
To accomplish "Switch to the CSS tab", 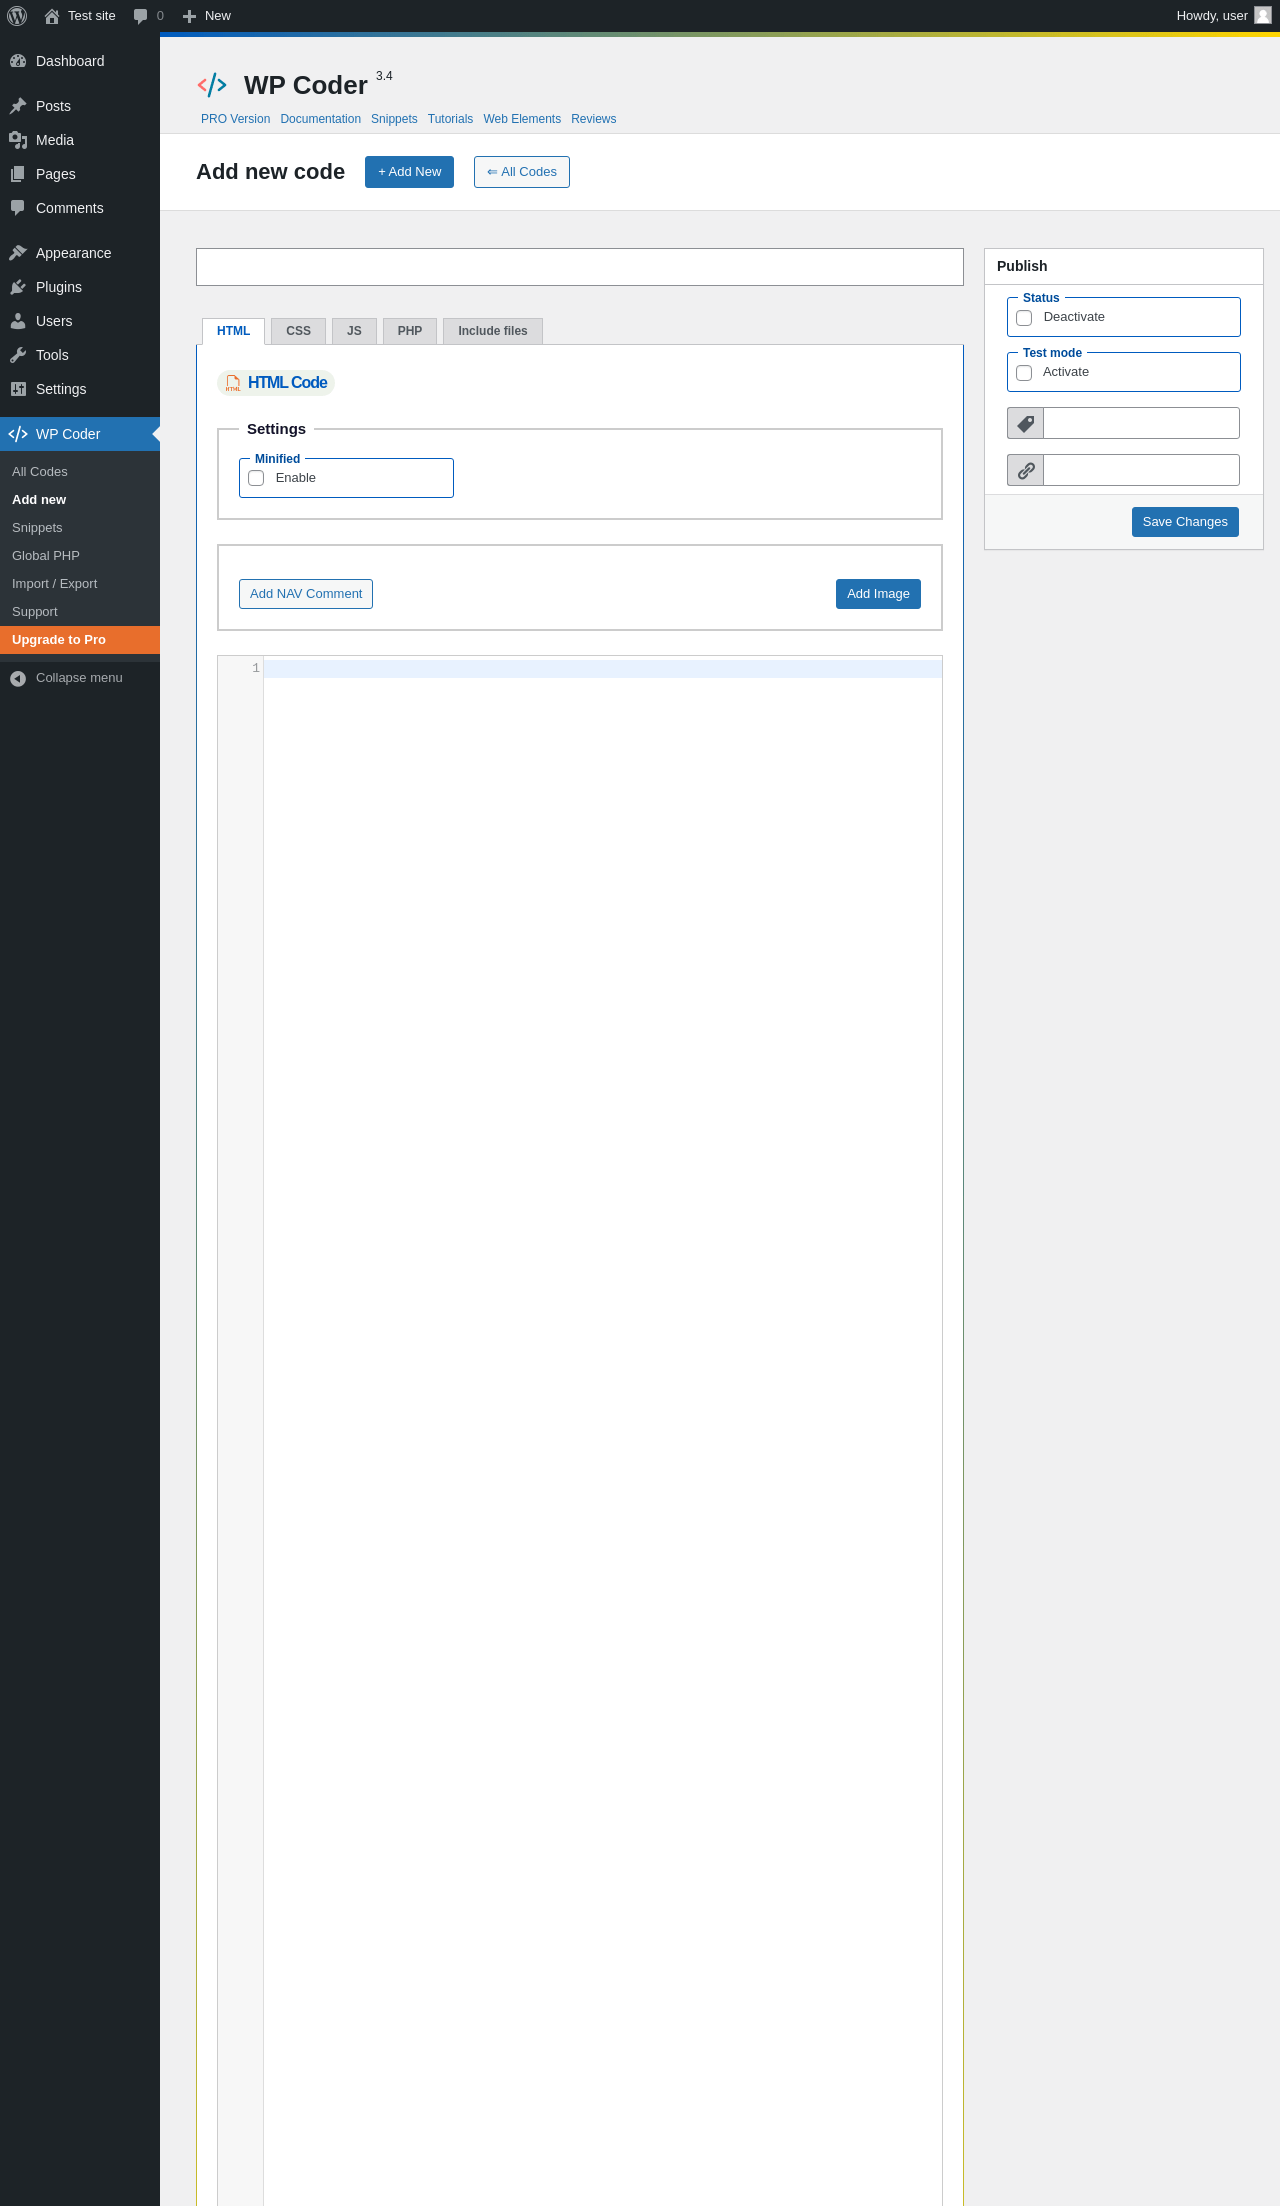I will [x=298, y=331].
